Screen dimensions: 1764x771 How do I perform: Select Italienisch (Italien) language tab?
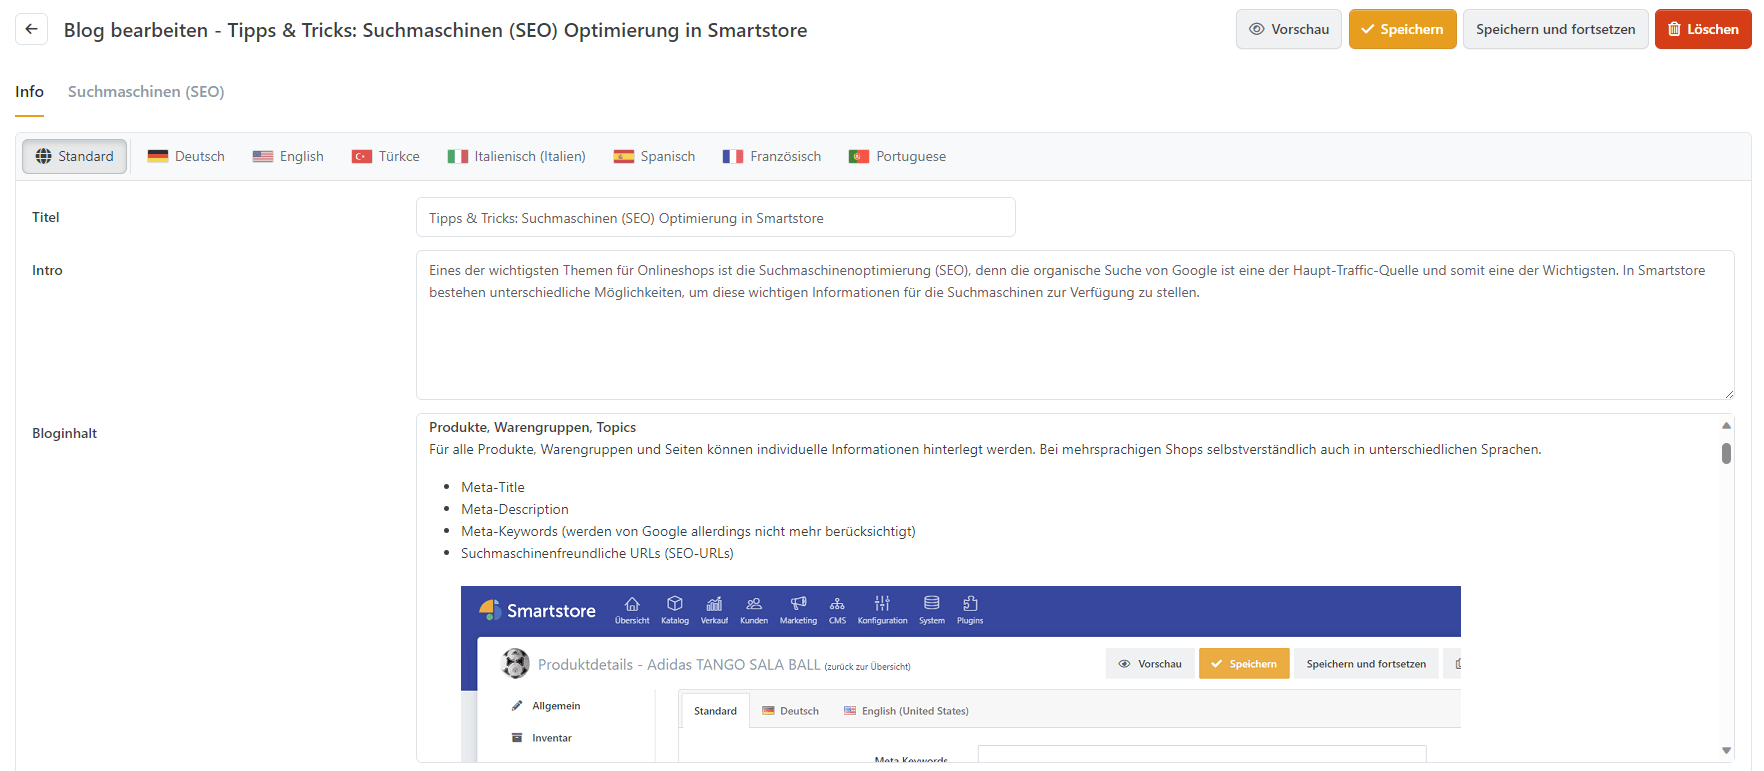click(516, 156)
